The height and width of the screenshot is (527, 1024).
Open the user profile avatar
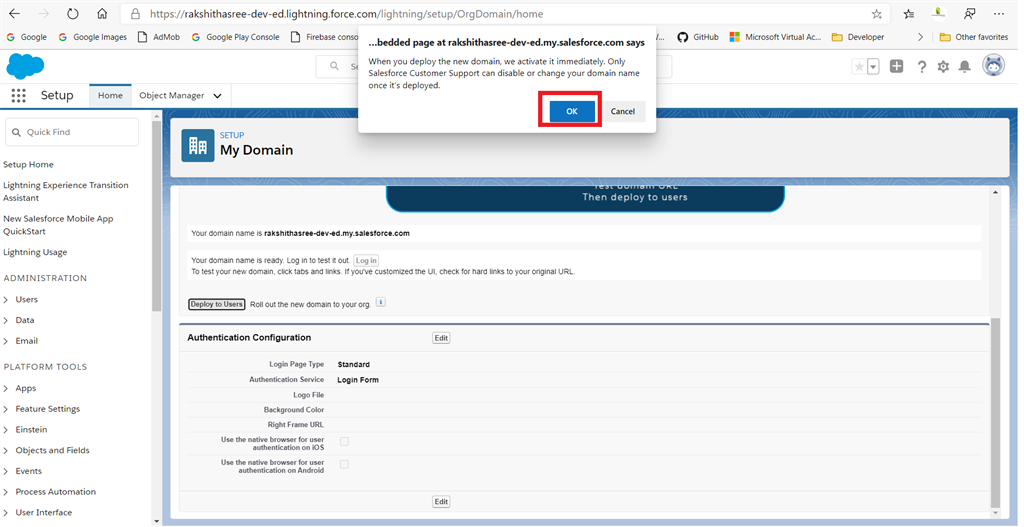click(993, 66)
